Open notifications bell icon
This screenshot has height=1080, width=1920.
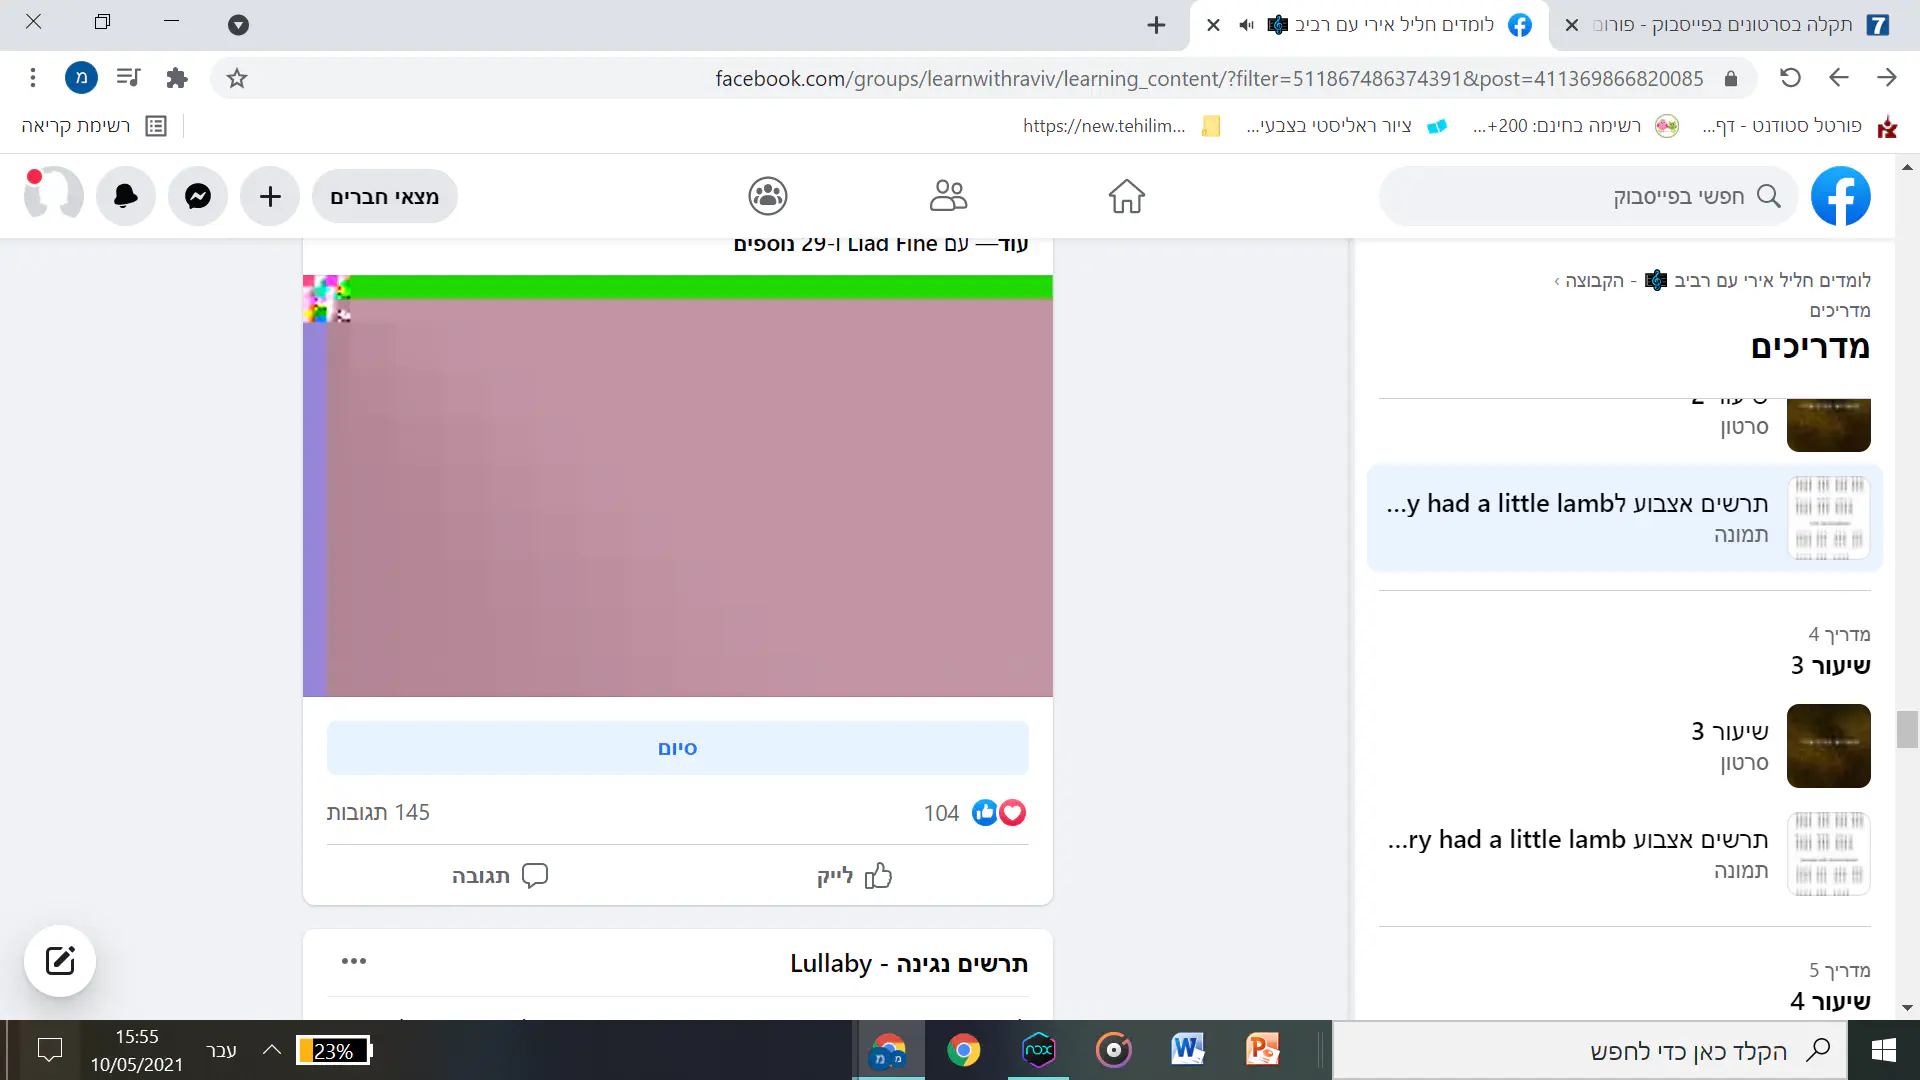pyautogui.click(x=126, y=196)
